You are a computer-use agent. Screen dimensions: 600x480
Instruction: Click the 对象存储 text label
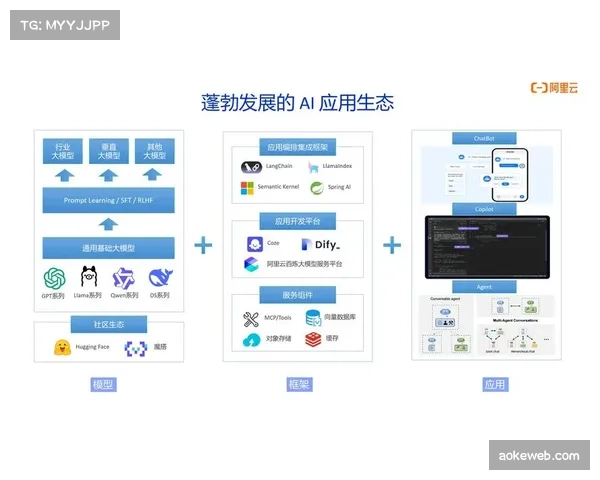[x=279, y=338]
